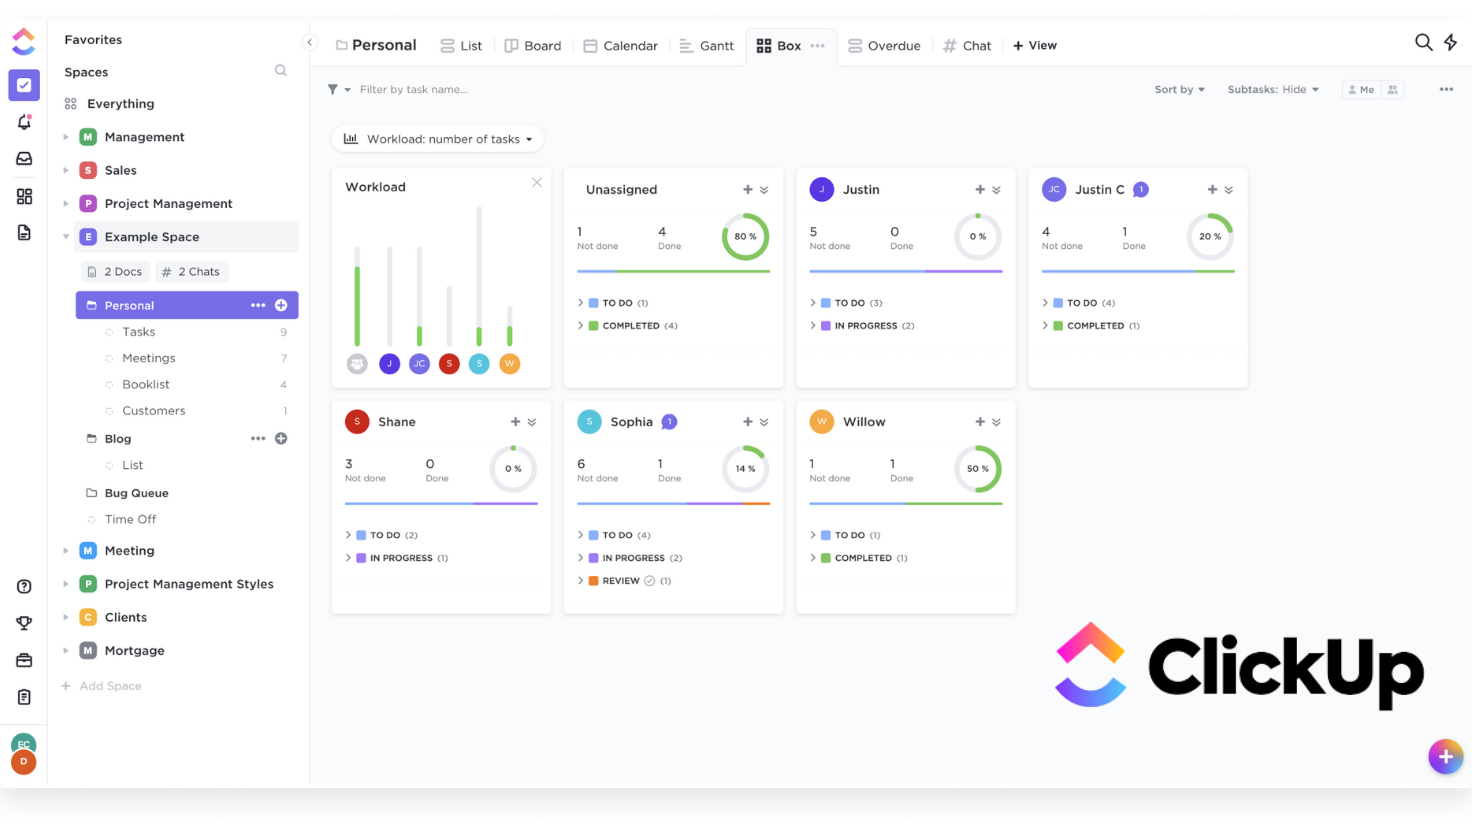The width and height of the screenshot is (1472, 832).
Task: Select the teal S avatar in Workload chart
Action: 480,364
